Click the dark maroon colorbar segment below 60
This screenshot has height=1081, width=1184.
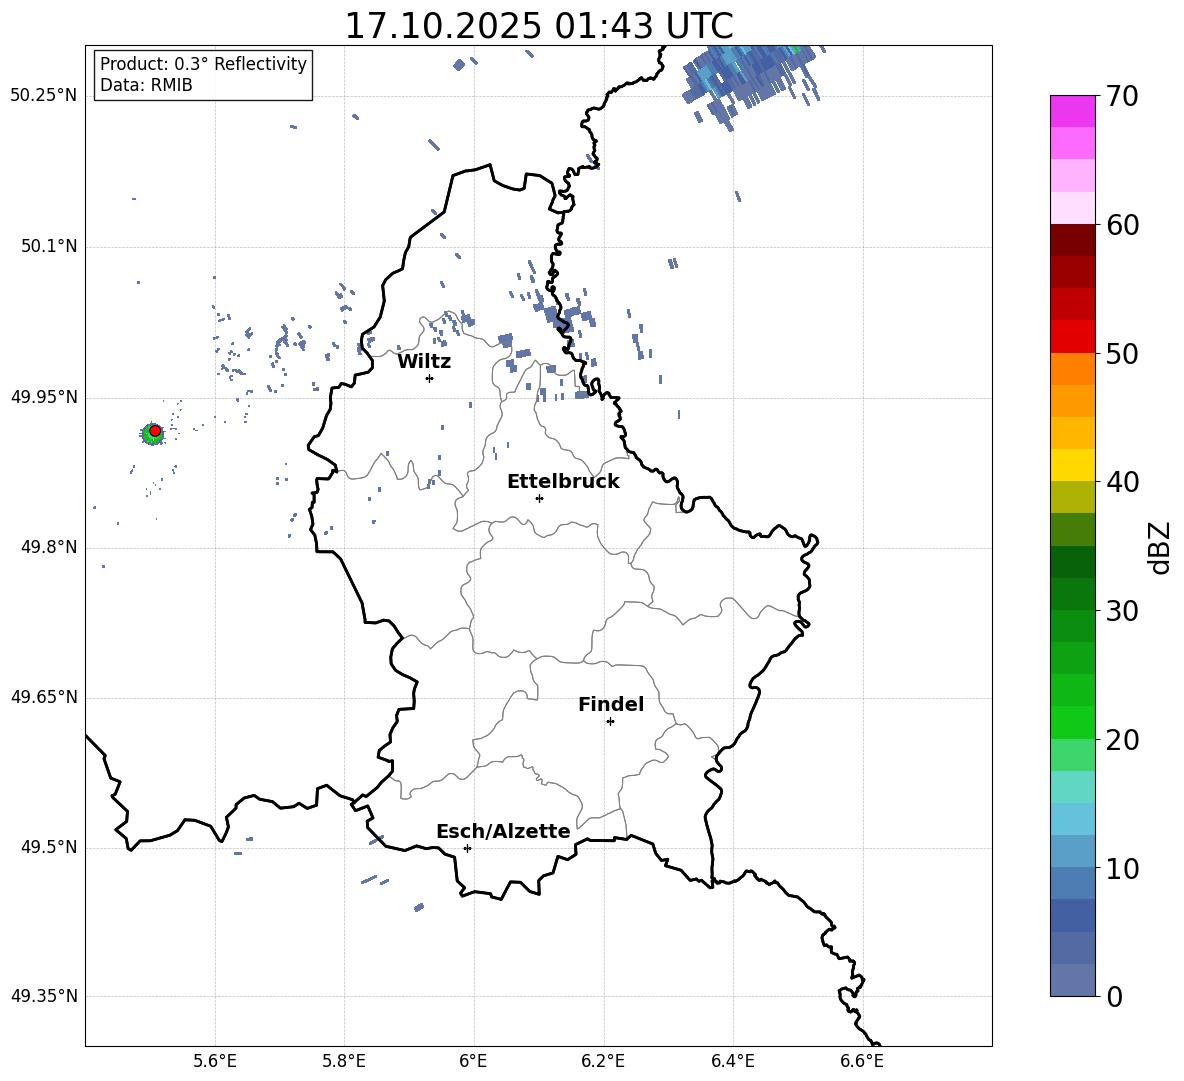1072,240
